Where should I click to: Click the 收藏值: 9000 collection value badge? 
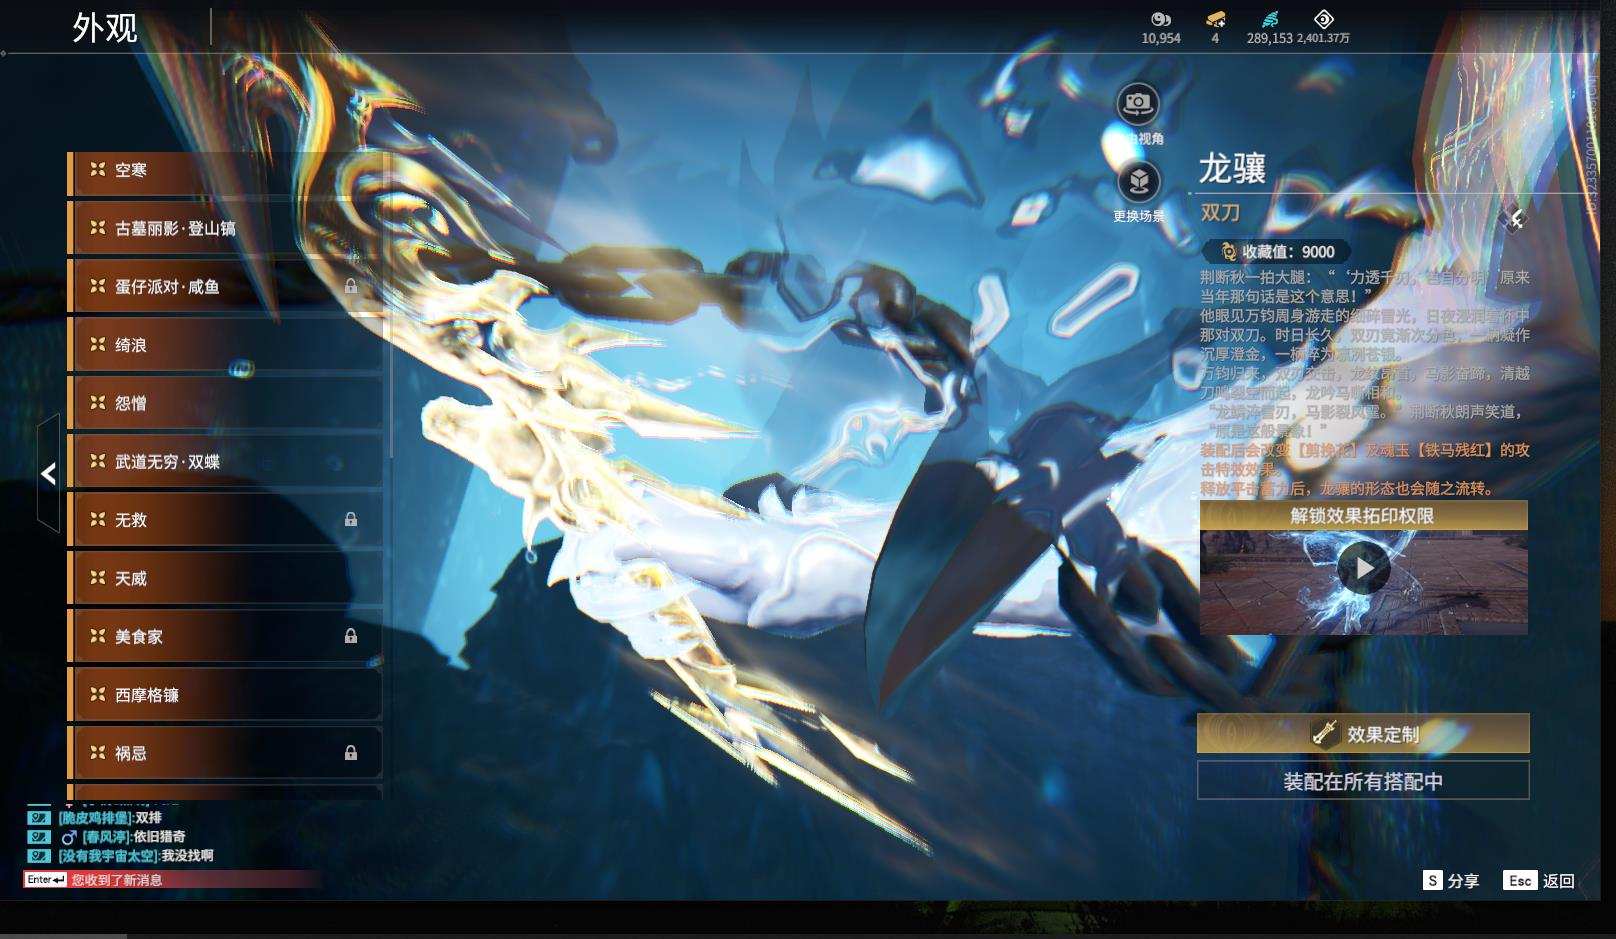click(x=1278, y=252)
